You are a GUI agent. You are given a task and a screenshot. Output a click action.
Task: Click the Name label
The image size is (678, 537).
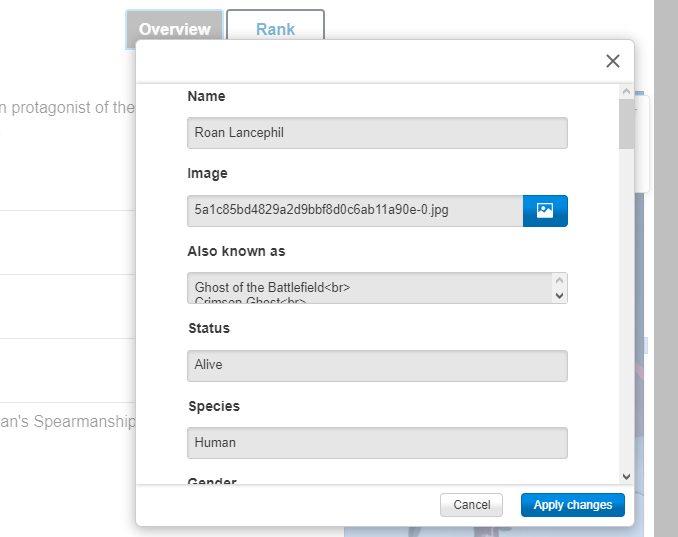(x=206, y=96)
